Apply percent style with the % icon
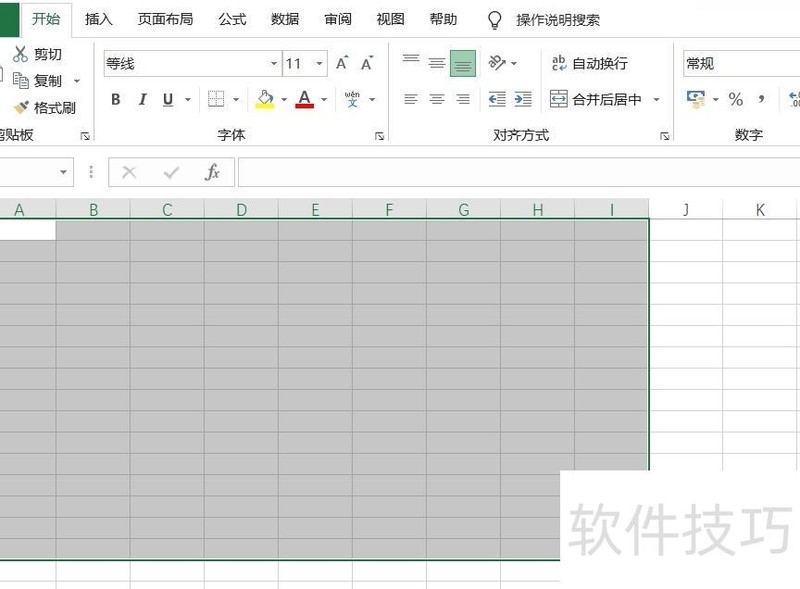The image size is (800, 589). pyautogui.click(x=736, y=99)
